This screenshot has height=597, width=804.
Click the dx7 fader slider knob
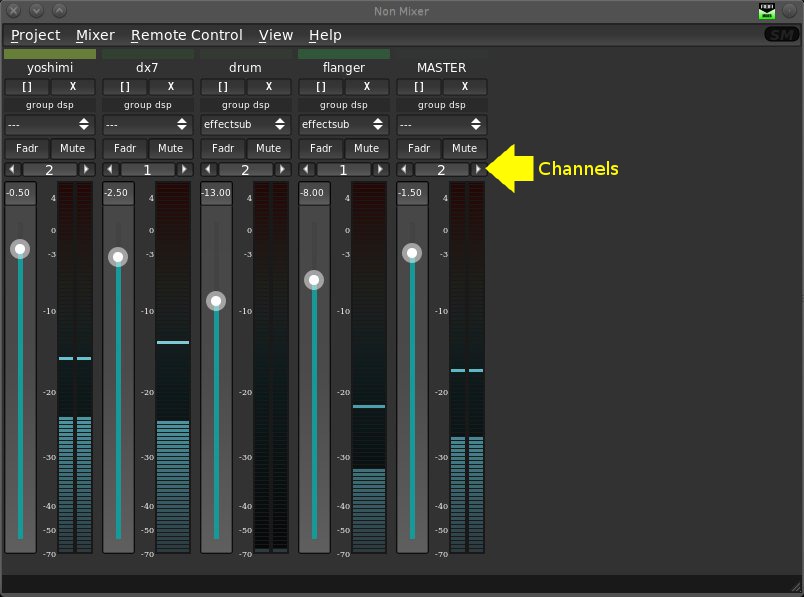tap(118, 257)
